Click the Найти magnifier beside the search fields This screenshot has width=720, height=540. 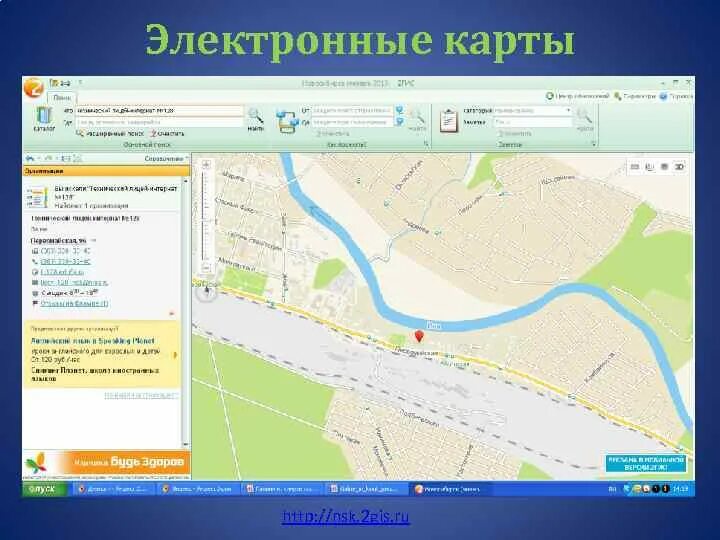[256, 119]
